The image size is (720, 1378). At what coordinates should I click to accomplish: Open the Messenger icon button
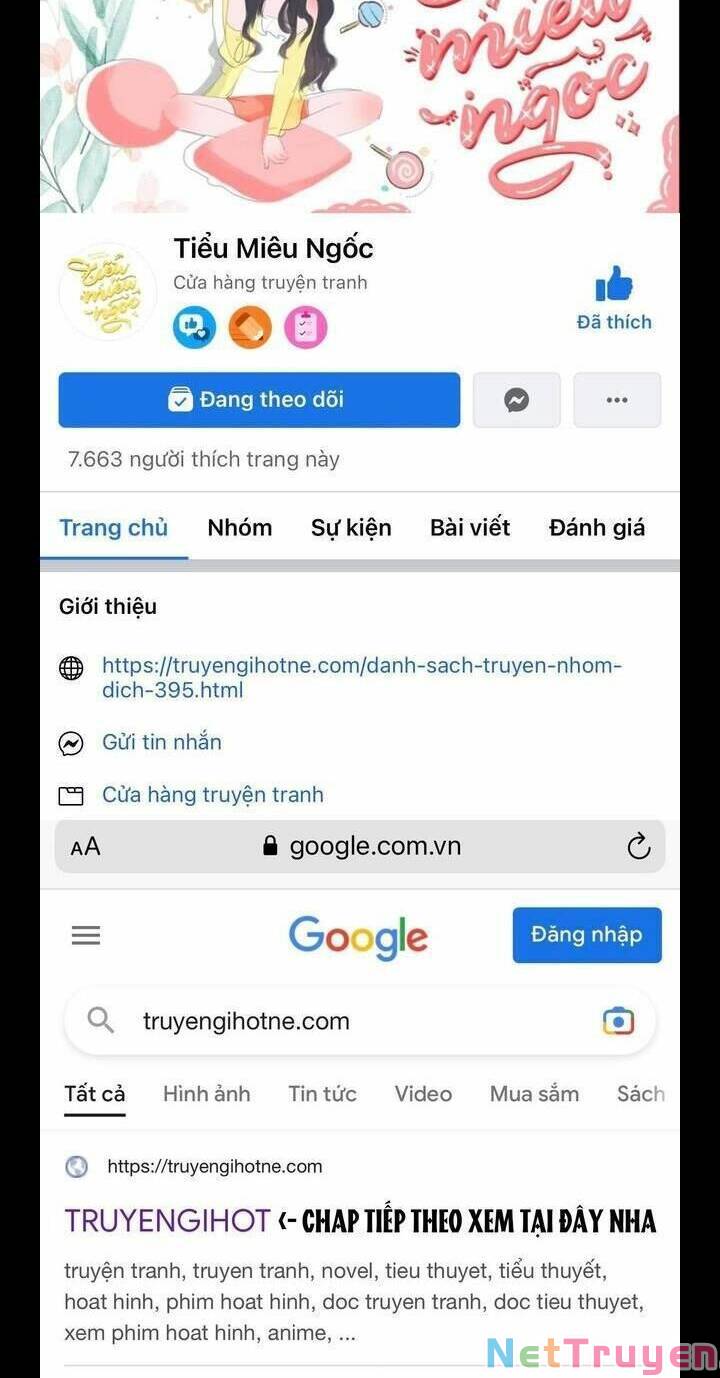pyautogui.click(x=516, y=400)
